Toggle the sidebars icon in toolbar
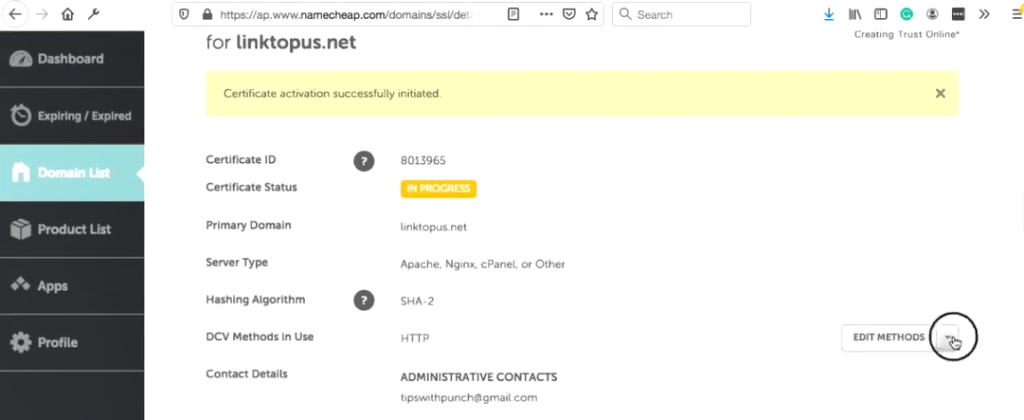The height and width of the screenshot is (420, 1024). 880,14
